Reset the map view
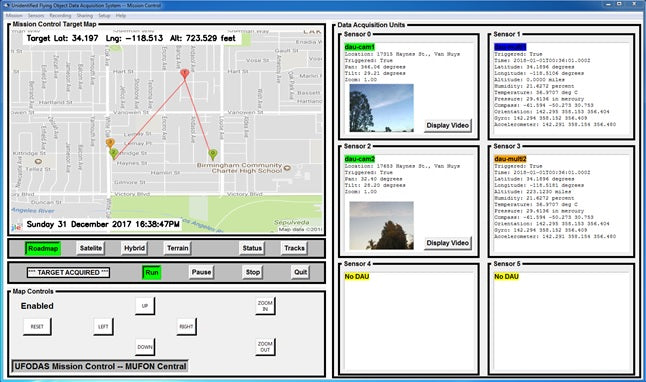 (x=37, y=326)
